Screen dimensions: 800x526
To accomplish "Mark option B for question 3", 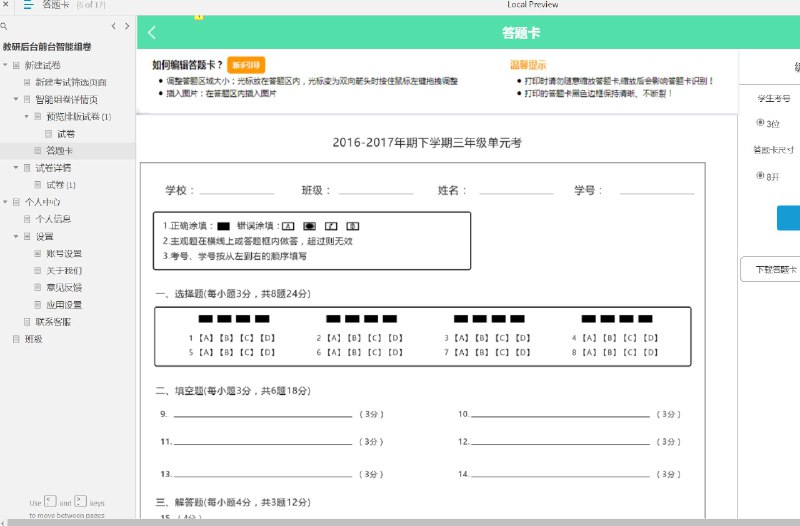I will [x=482, y=338].
